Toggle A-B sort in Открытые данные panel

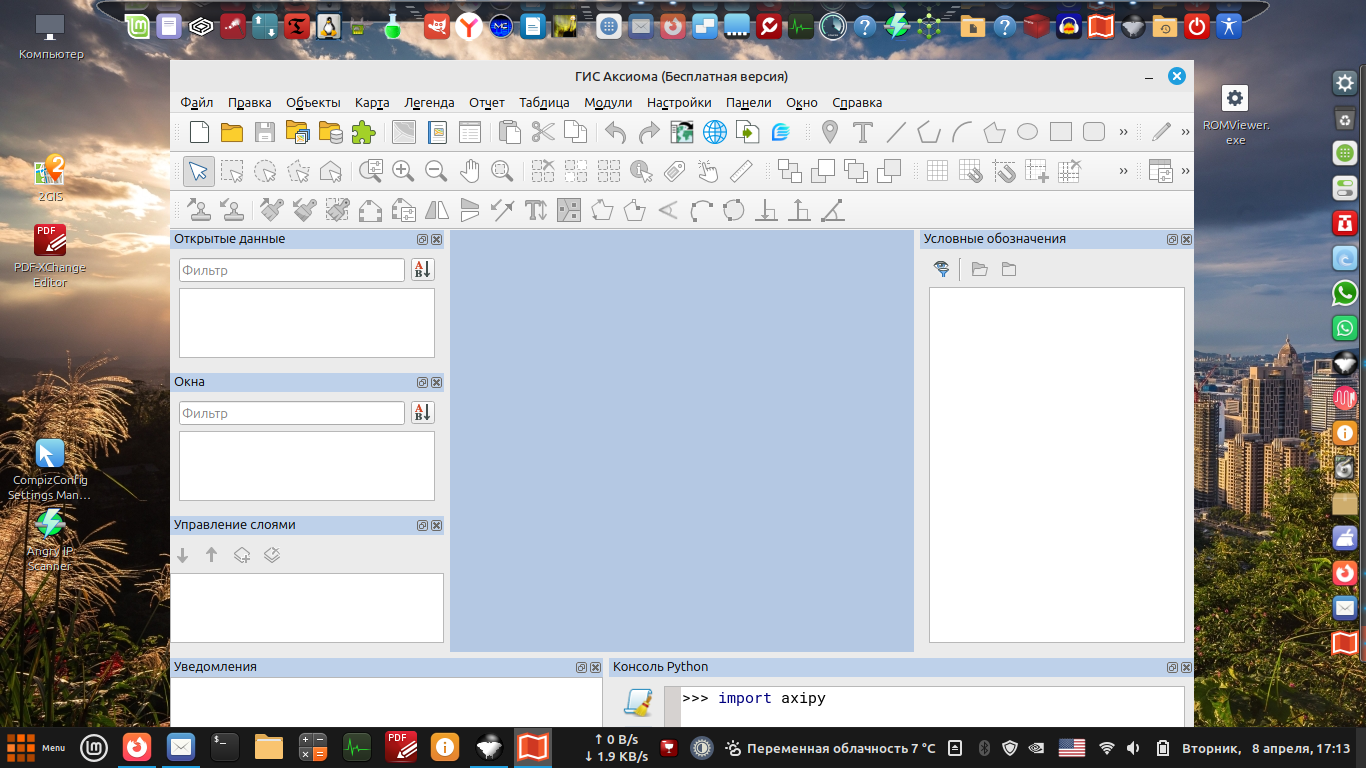click(422, 270)
